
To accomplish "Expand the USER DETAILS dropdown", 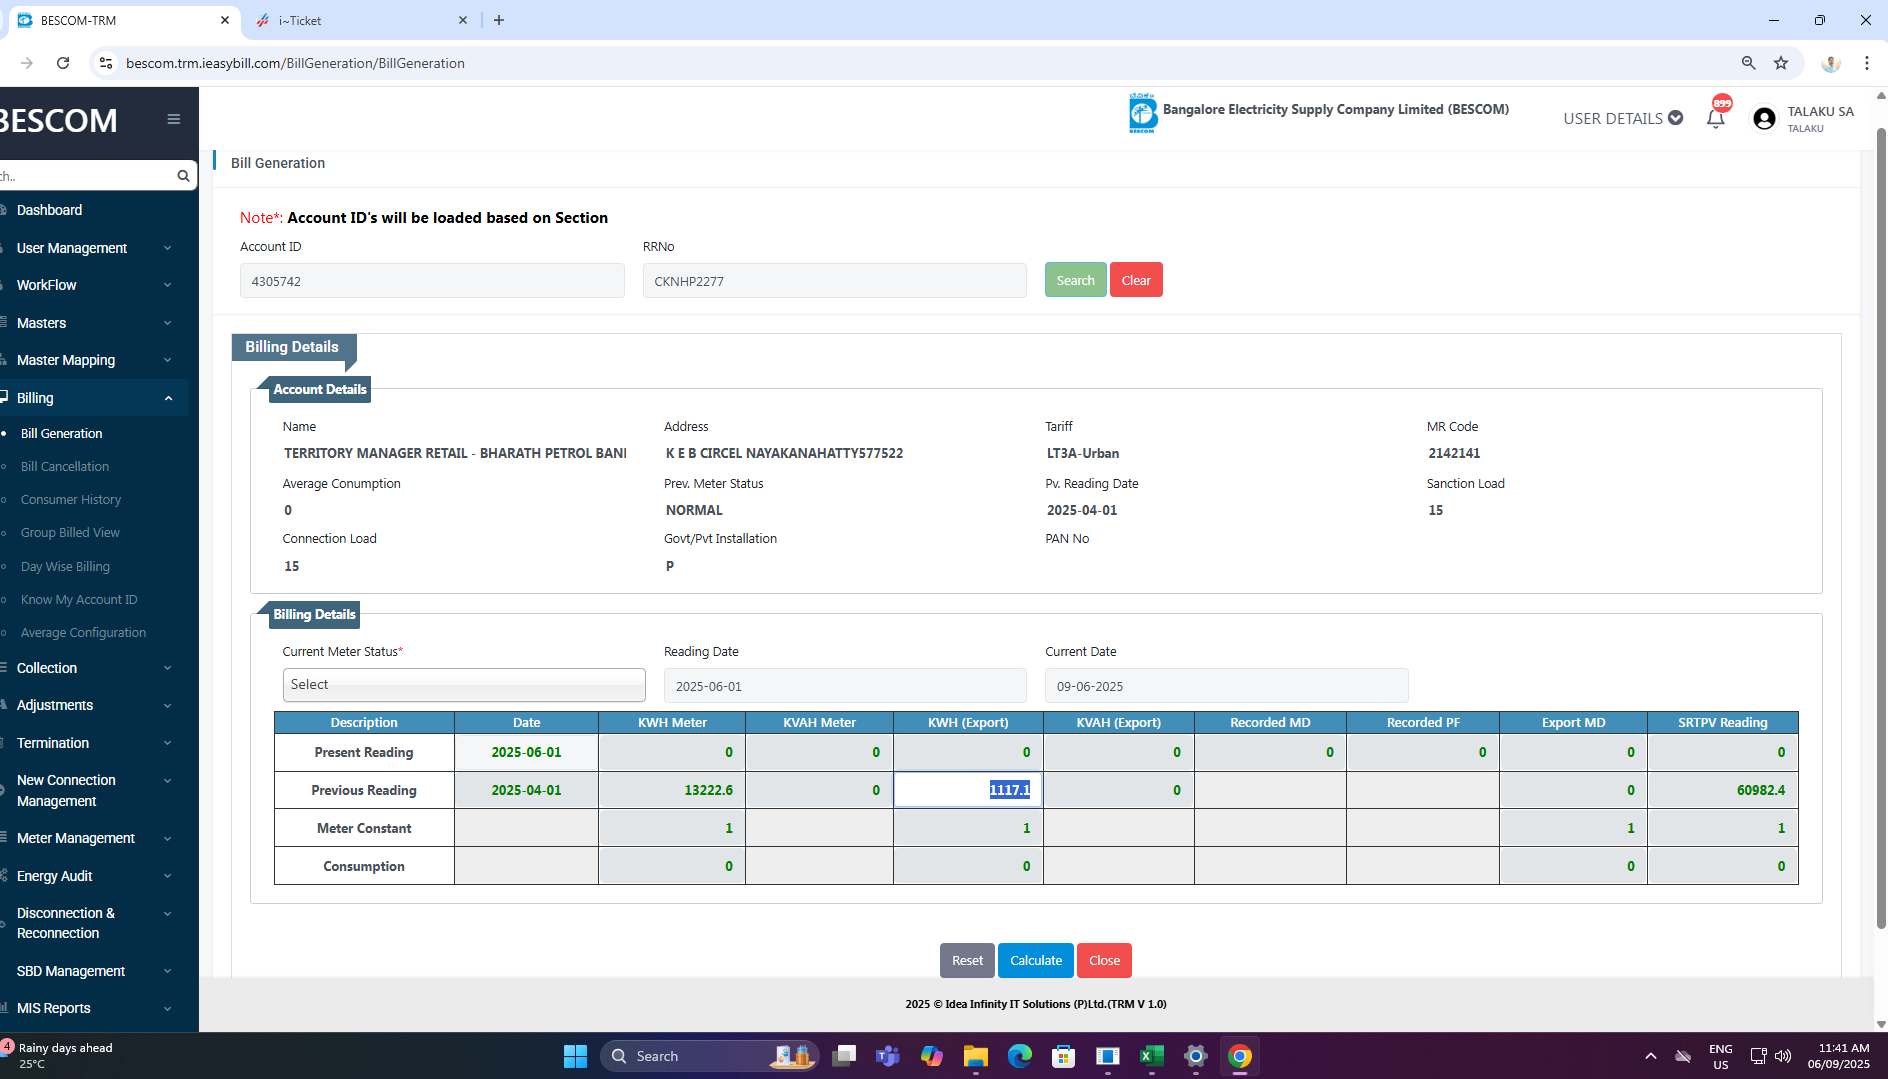I will [x=1623, y=118].
